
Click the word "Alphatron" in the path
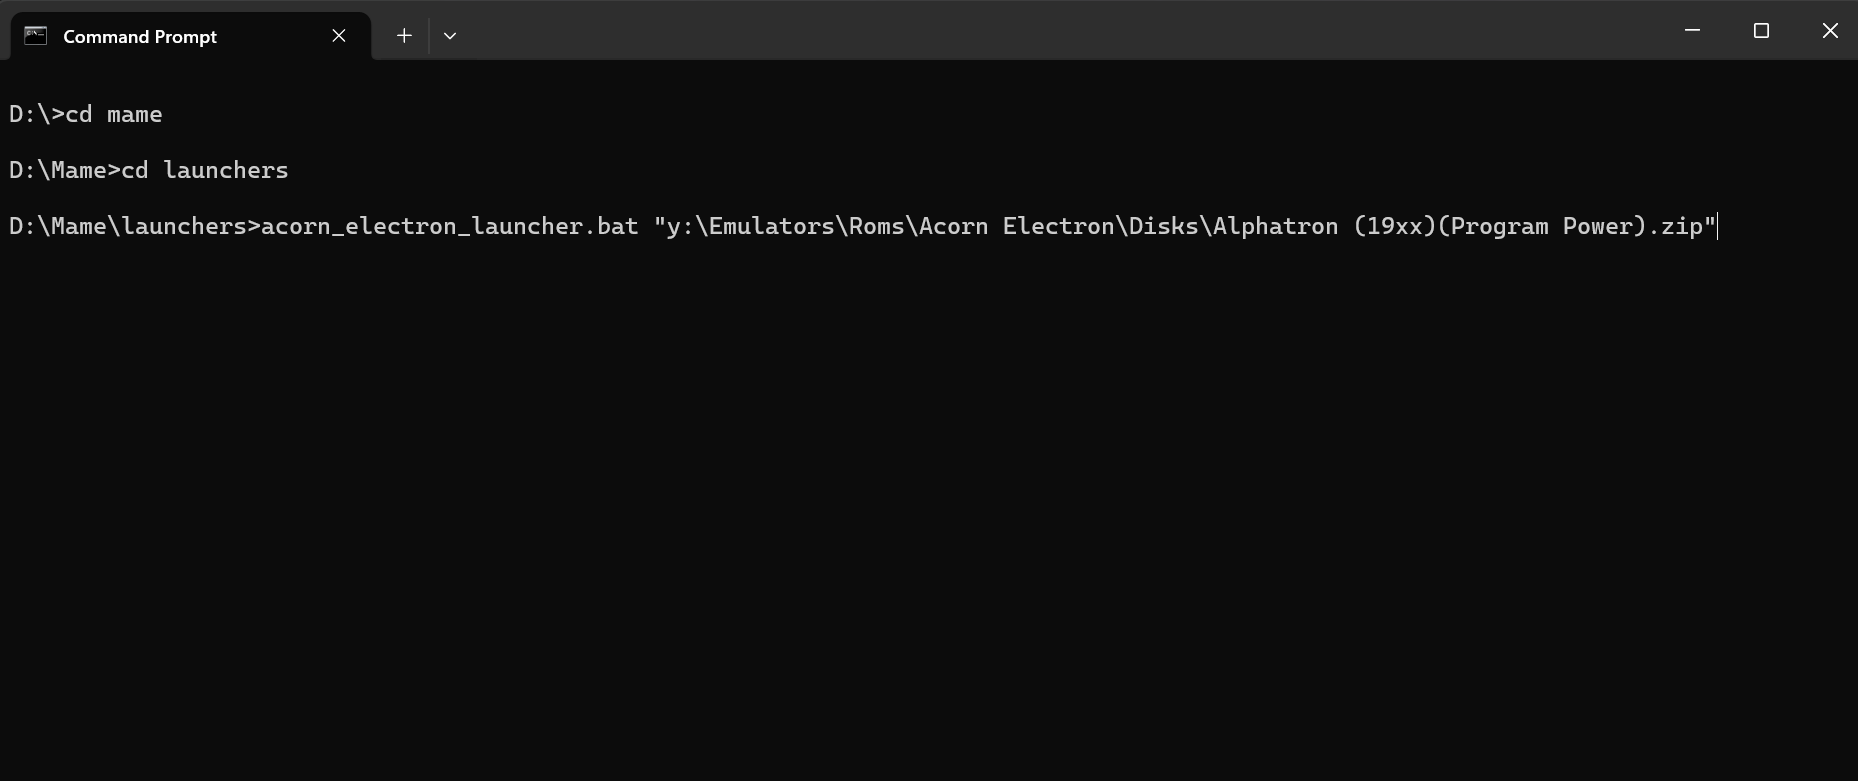pyautogui.click(x=1275, y=226)
